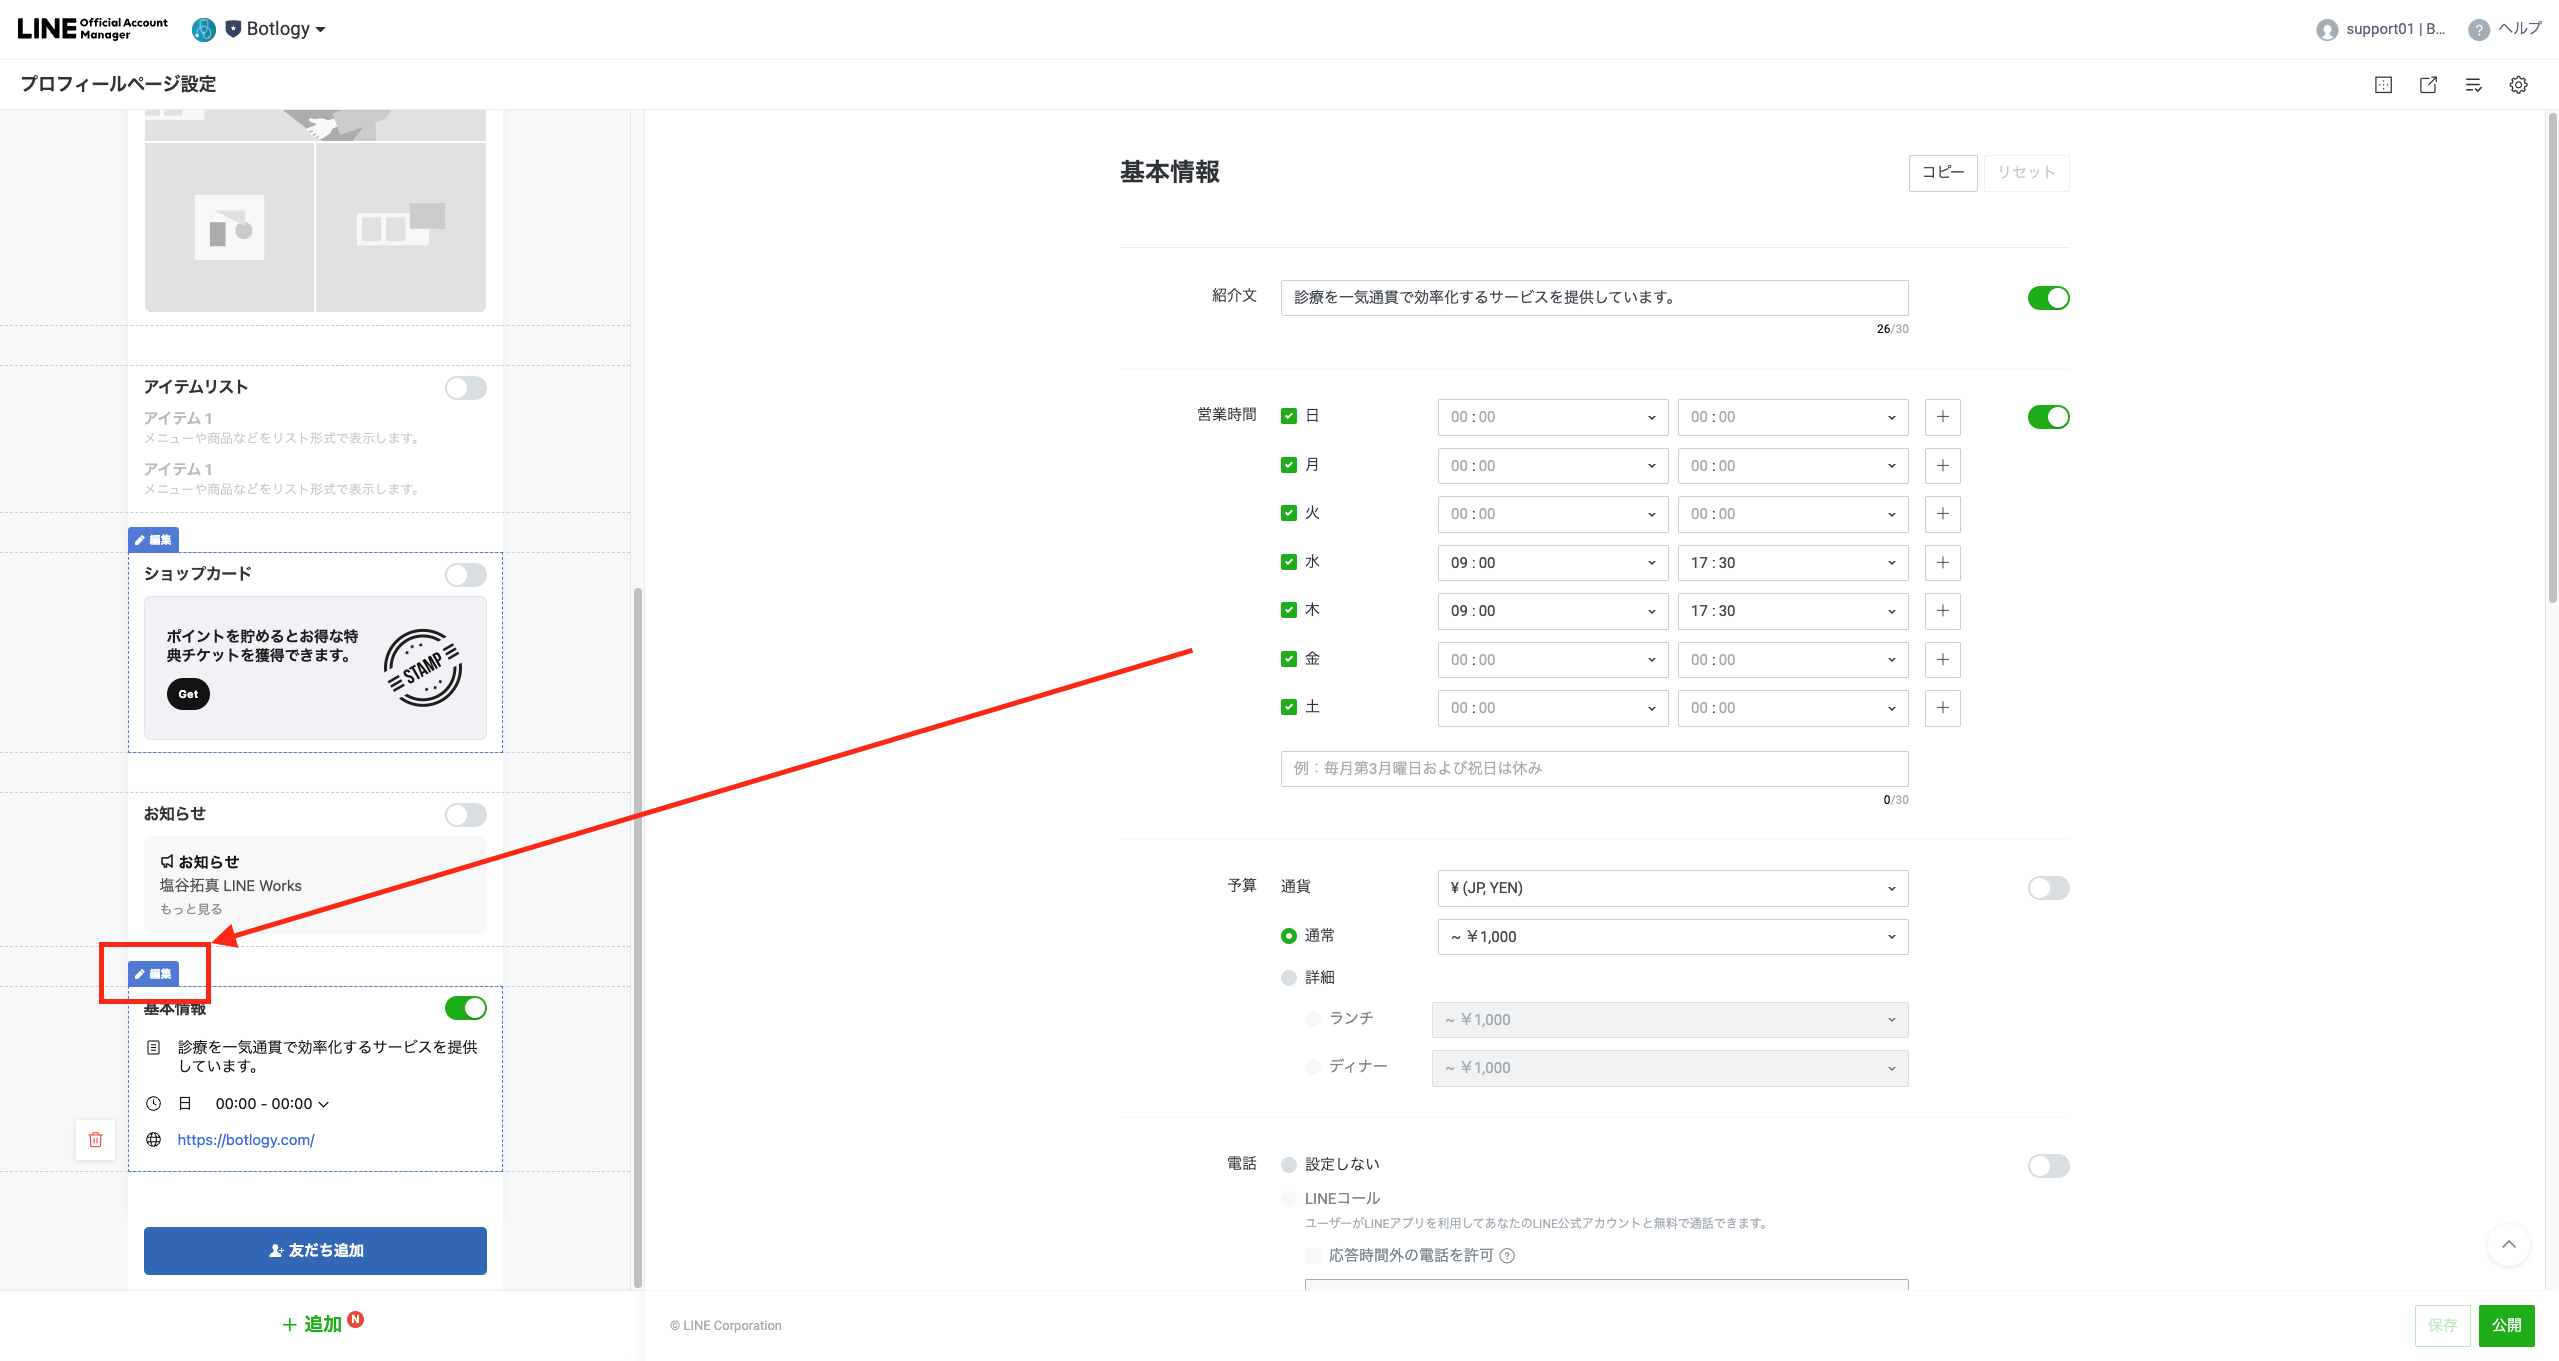This screenshot has height=1361, width=2559.
Task: Open the currency ¥ (JP, YEN) dropdown
Action: click(1672, 888)
